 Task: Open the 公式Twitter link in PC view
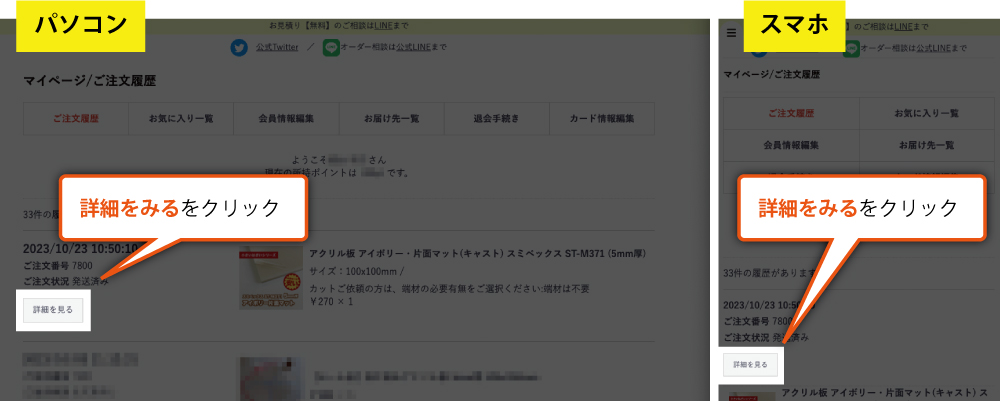pos(278,47)
